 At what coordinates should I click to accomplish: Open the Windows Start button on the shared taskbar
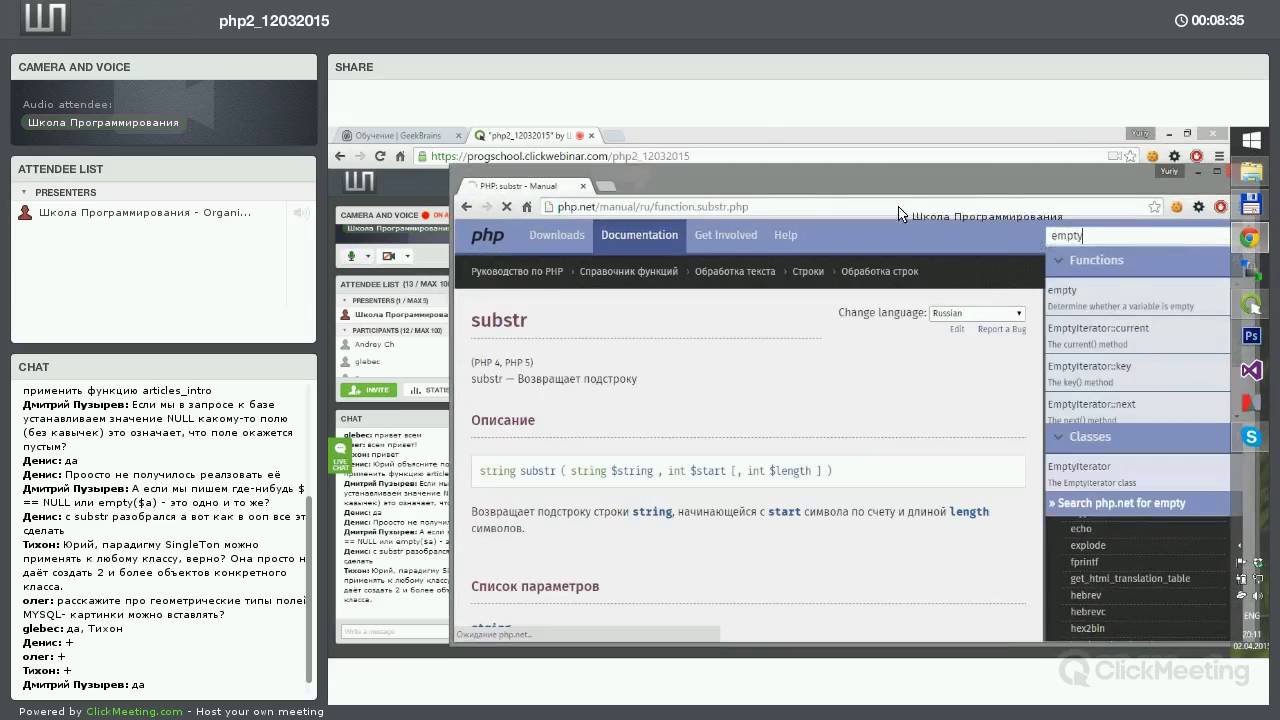tap(1251, 141)
